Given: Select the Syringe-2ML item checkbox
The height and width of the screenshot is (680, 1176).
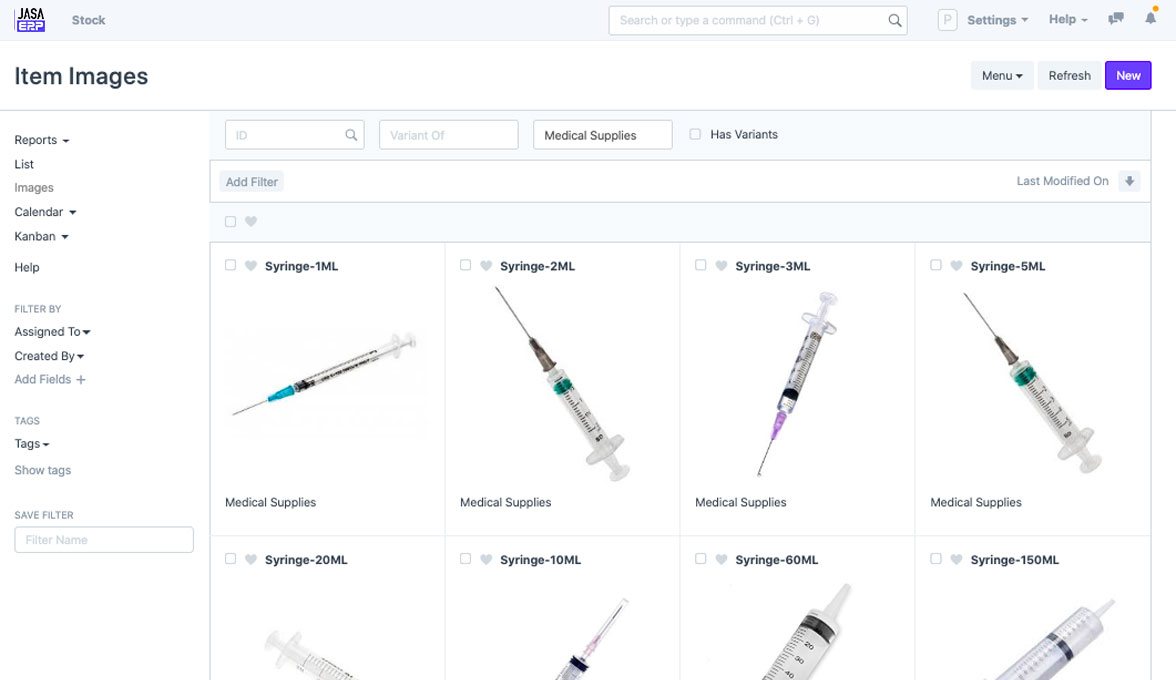Looking at the screenshot, I should click(x=465, y=265).
